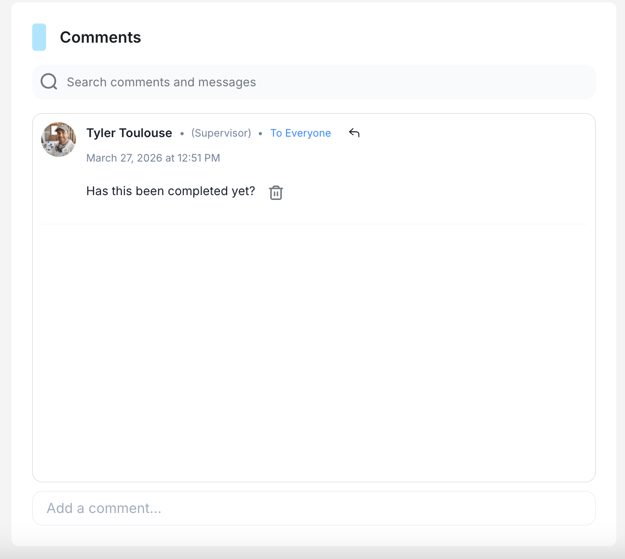
Task: Click the blue marker beside Comments
Action: pyautogui.click(x=39, y=37)
